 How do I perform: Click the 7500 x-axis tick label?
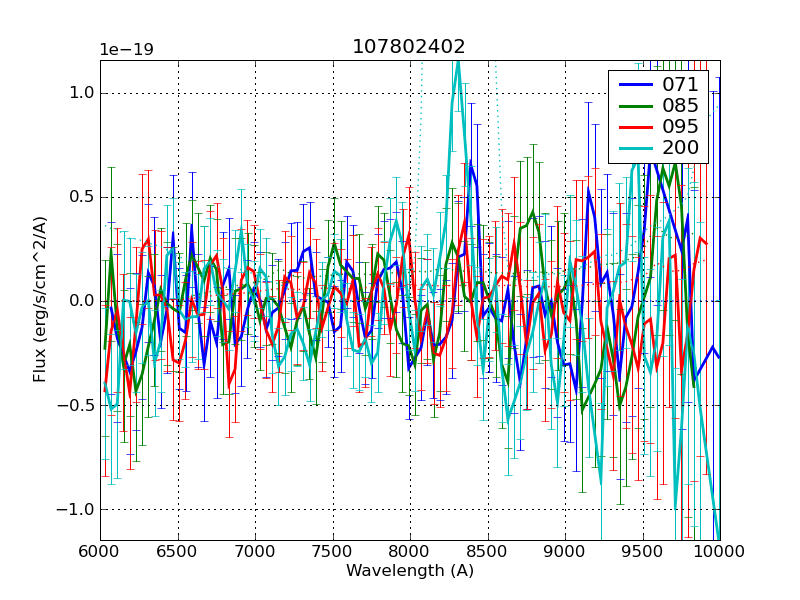click(332, 552)
